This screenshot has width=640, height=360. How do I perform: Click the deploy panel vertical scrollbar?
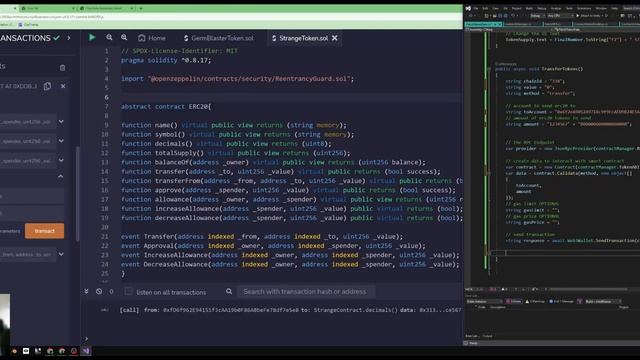[77, 194]
